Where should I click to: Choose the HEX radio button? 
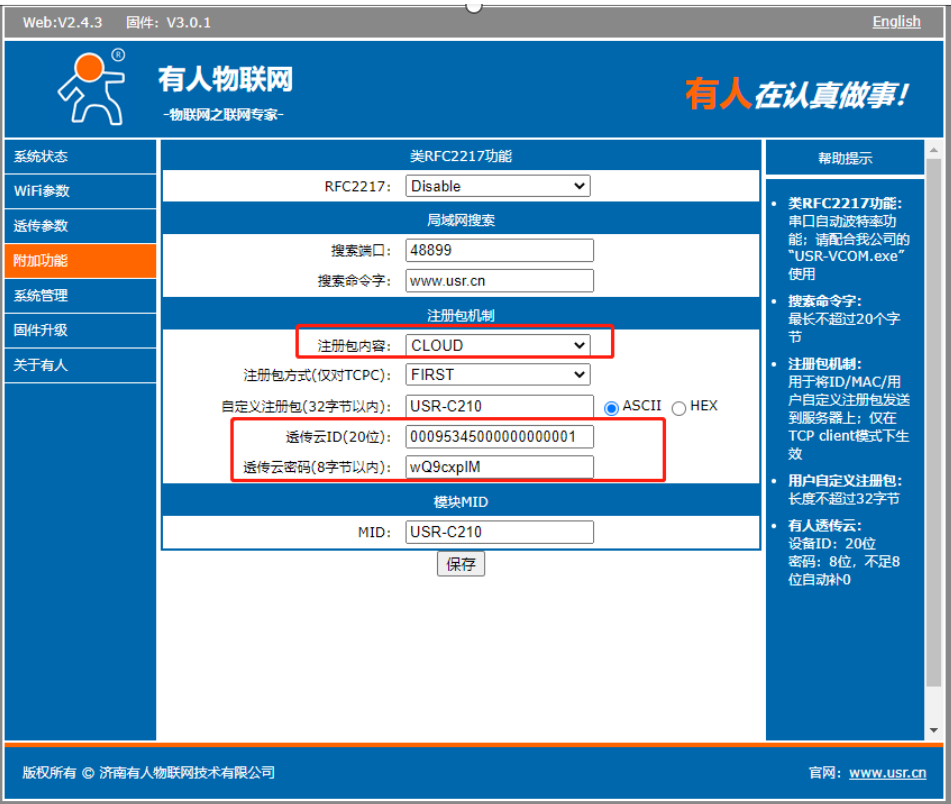(679, 408)
